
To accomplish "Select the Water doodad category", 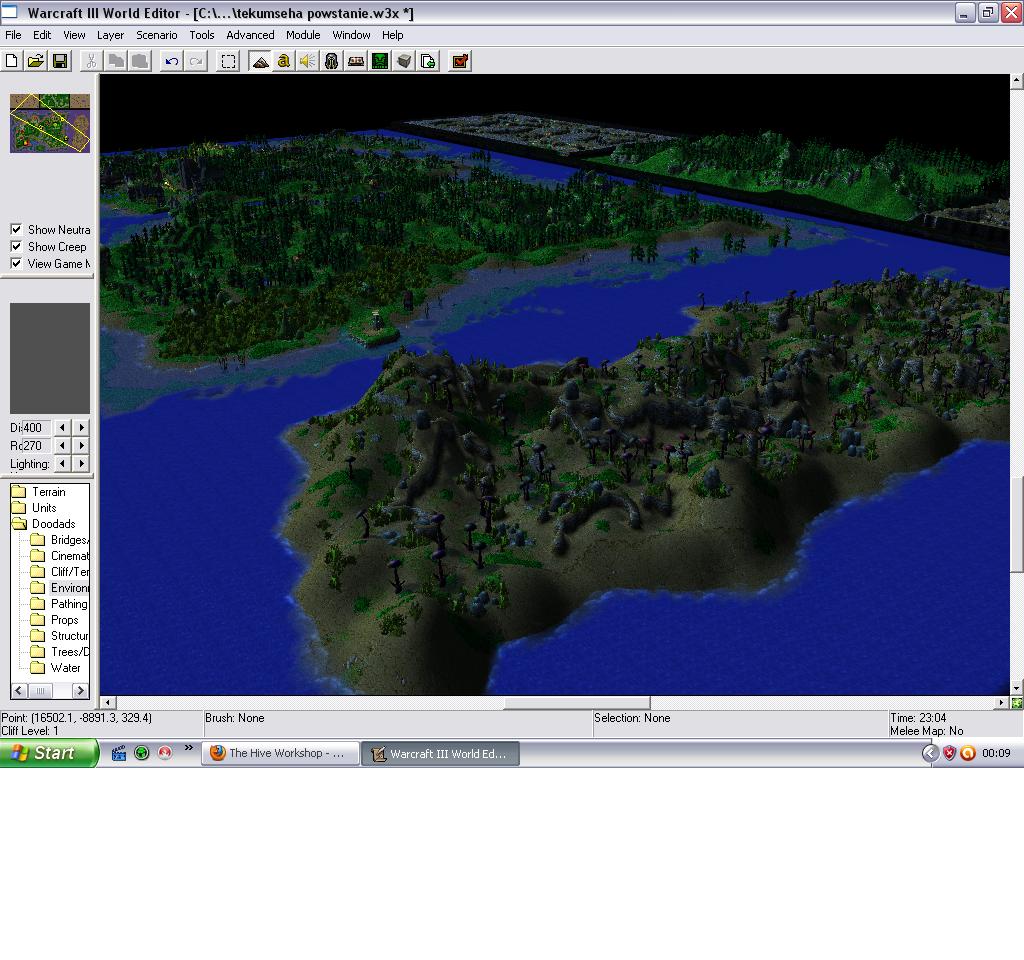I will click(x=56, y=667).
